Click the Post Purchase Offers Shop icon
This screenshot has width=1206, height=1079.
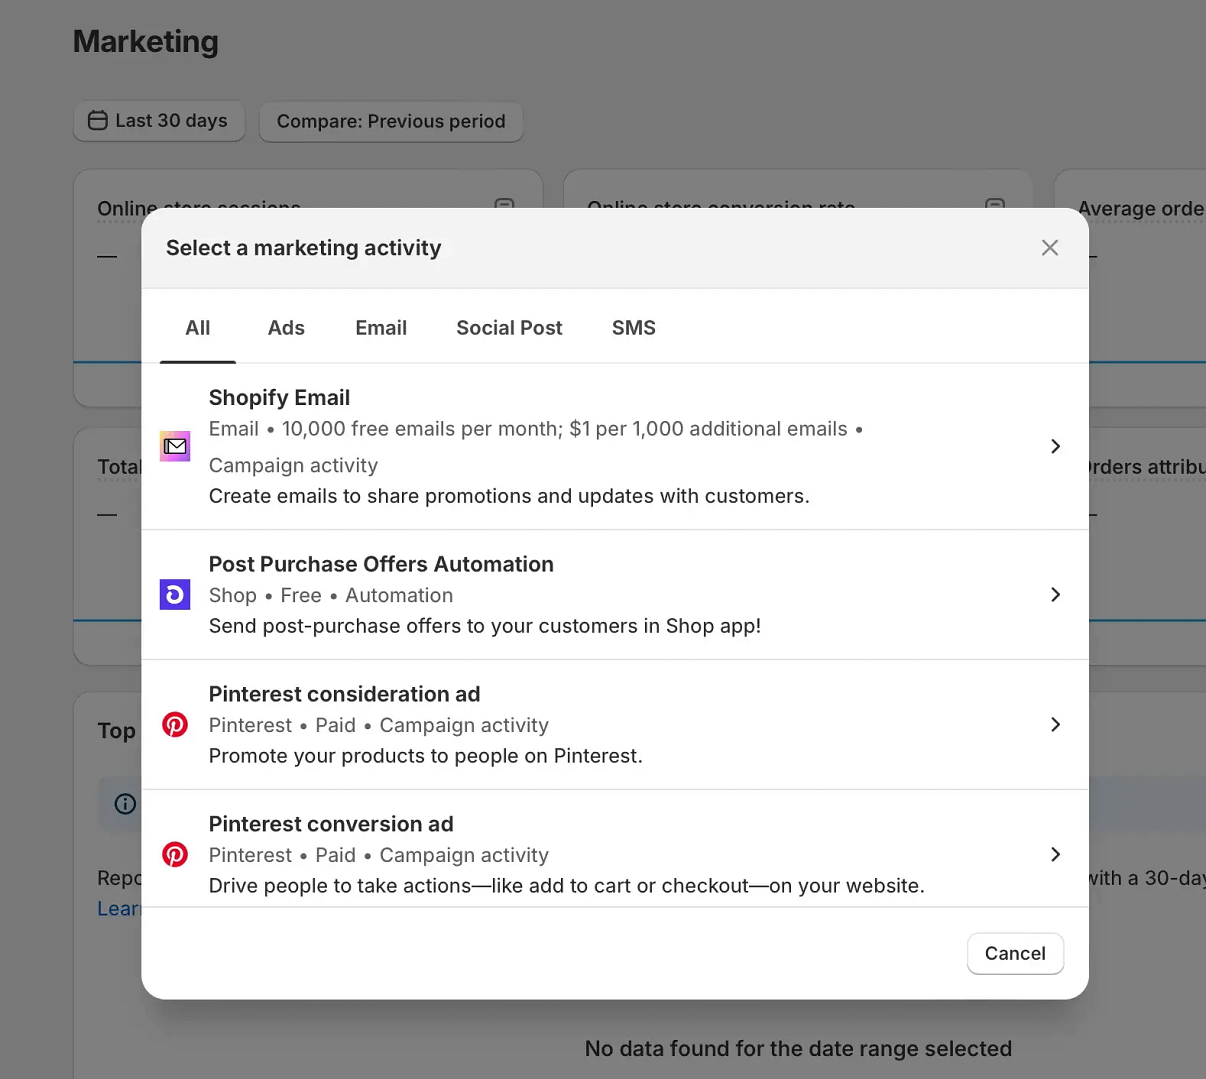click(175, 595)
